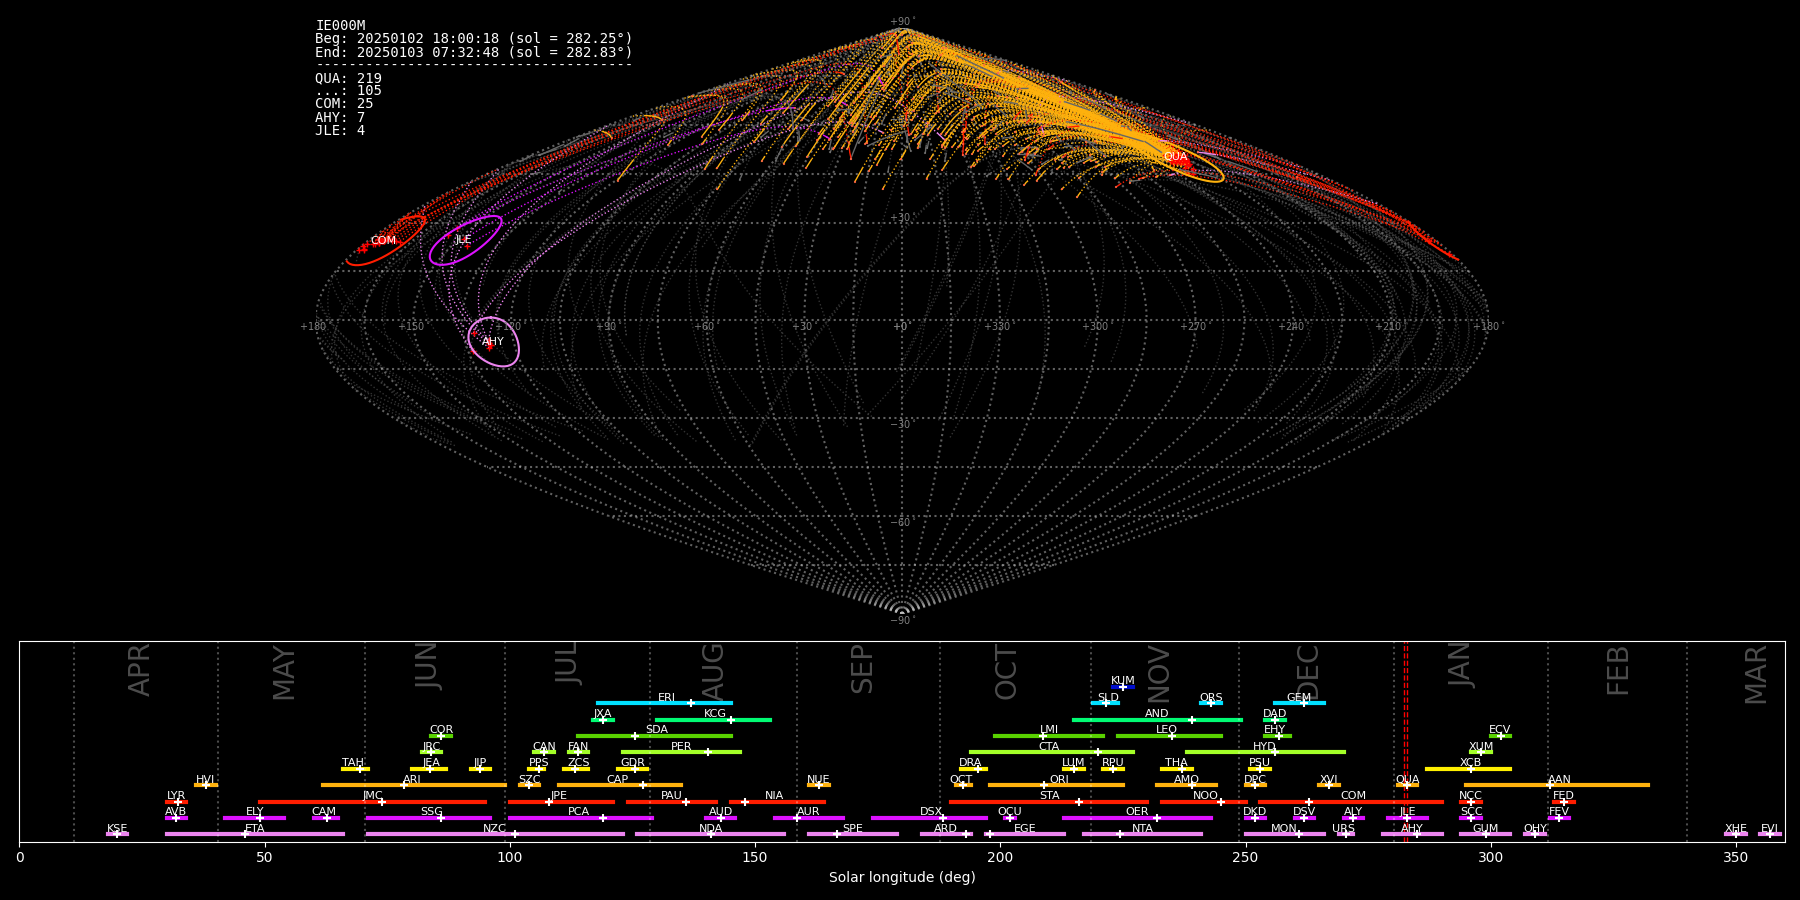Click the NOO shower label in timeline
The width and height of the screenshot is (1800, 900).
pyautogui.click(x=1205, y=796)
